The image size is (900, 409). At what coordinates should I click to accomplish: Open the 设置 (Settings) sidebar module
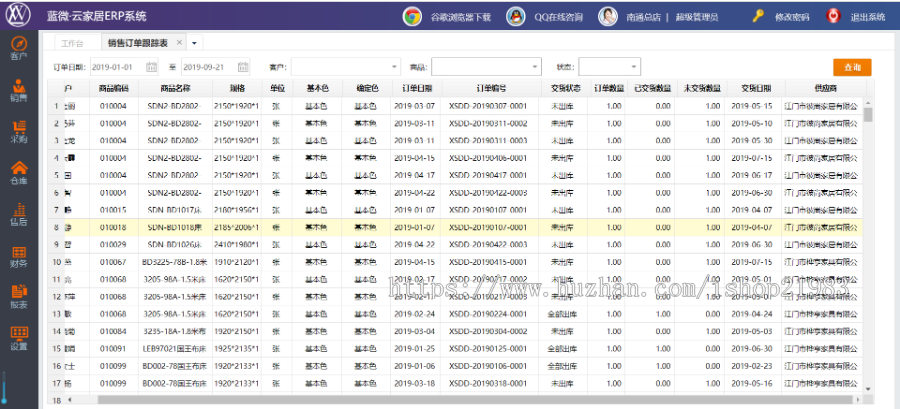pyautogui.click(x=18, y=337)
